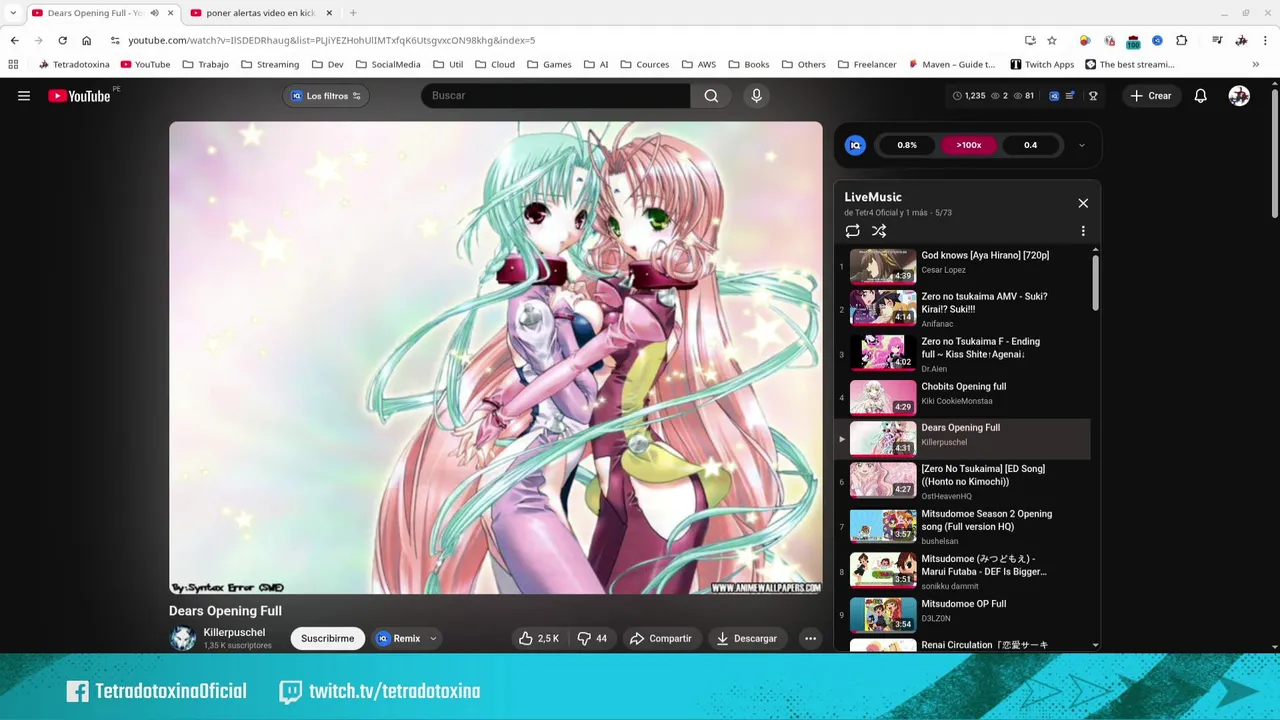Switch to poner alertas video tab

pyautogui.click(x=260, y=13)
